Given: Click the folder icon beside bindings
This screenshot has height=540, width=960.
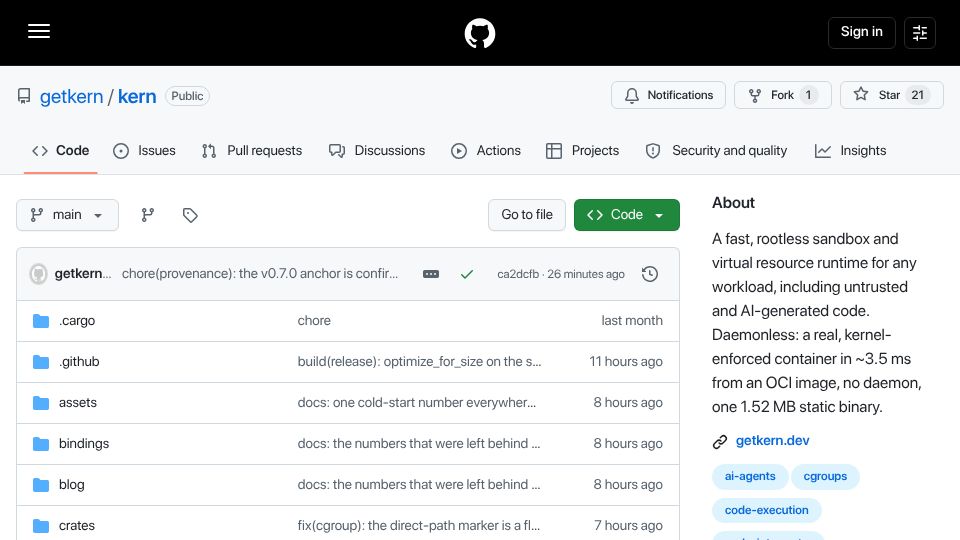Looking at the screenshot, I should tap(41, 444).
